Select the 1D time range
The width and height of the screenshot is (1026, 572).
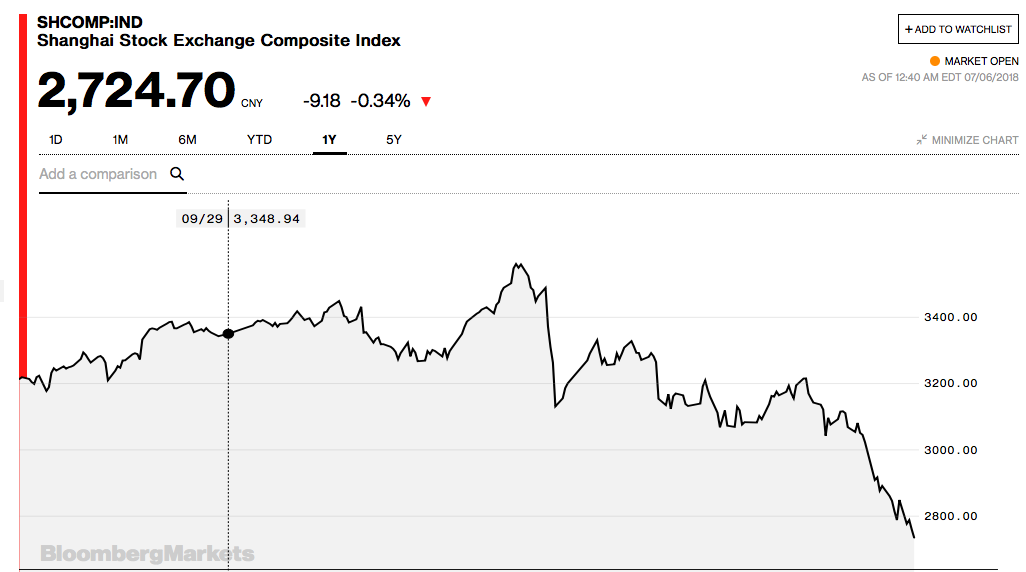[x=56, y=139]
